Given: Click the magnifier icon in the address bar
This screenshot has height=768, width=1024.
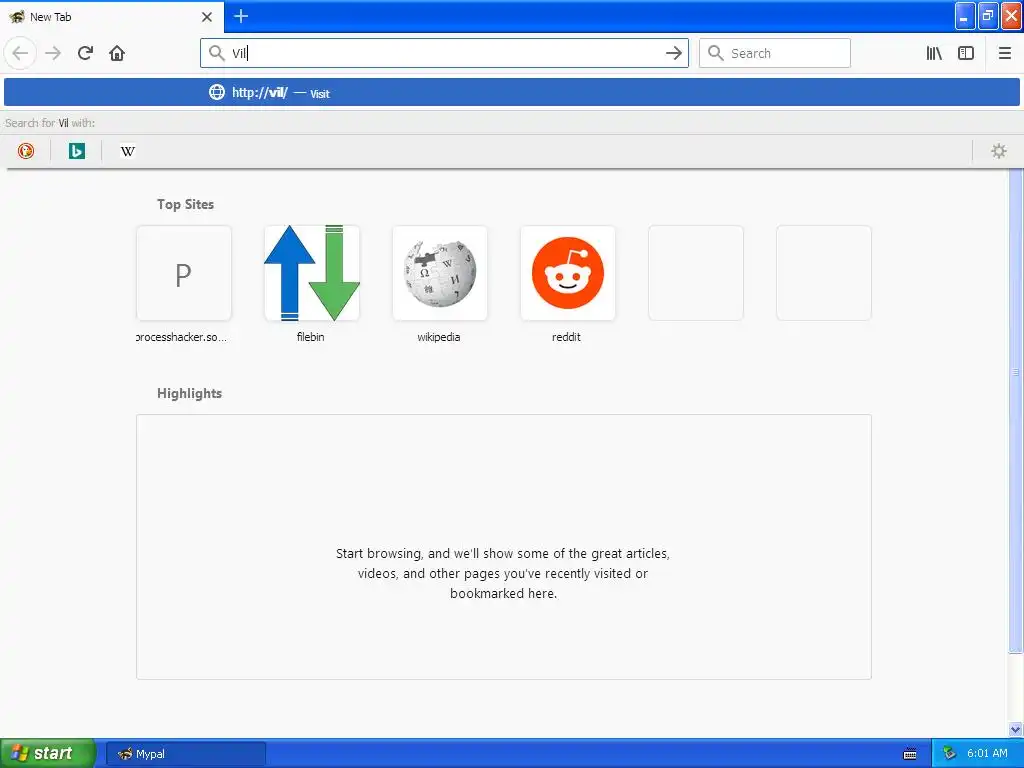Looking at the screenshot, I should point(216,52).
